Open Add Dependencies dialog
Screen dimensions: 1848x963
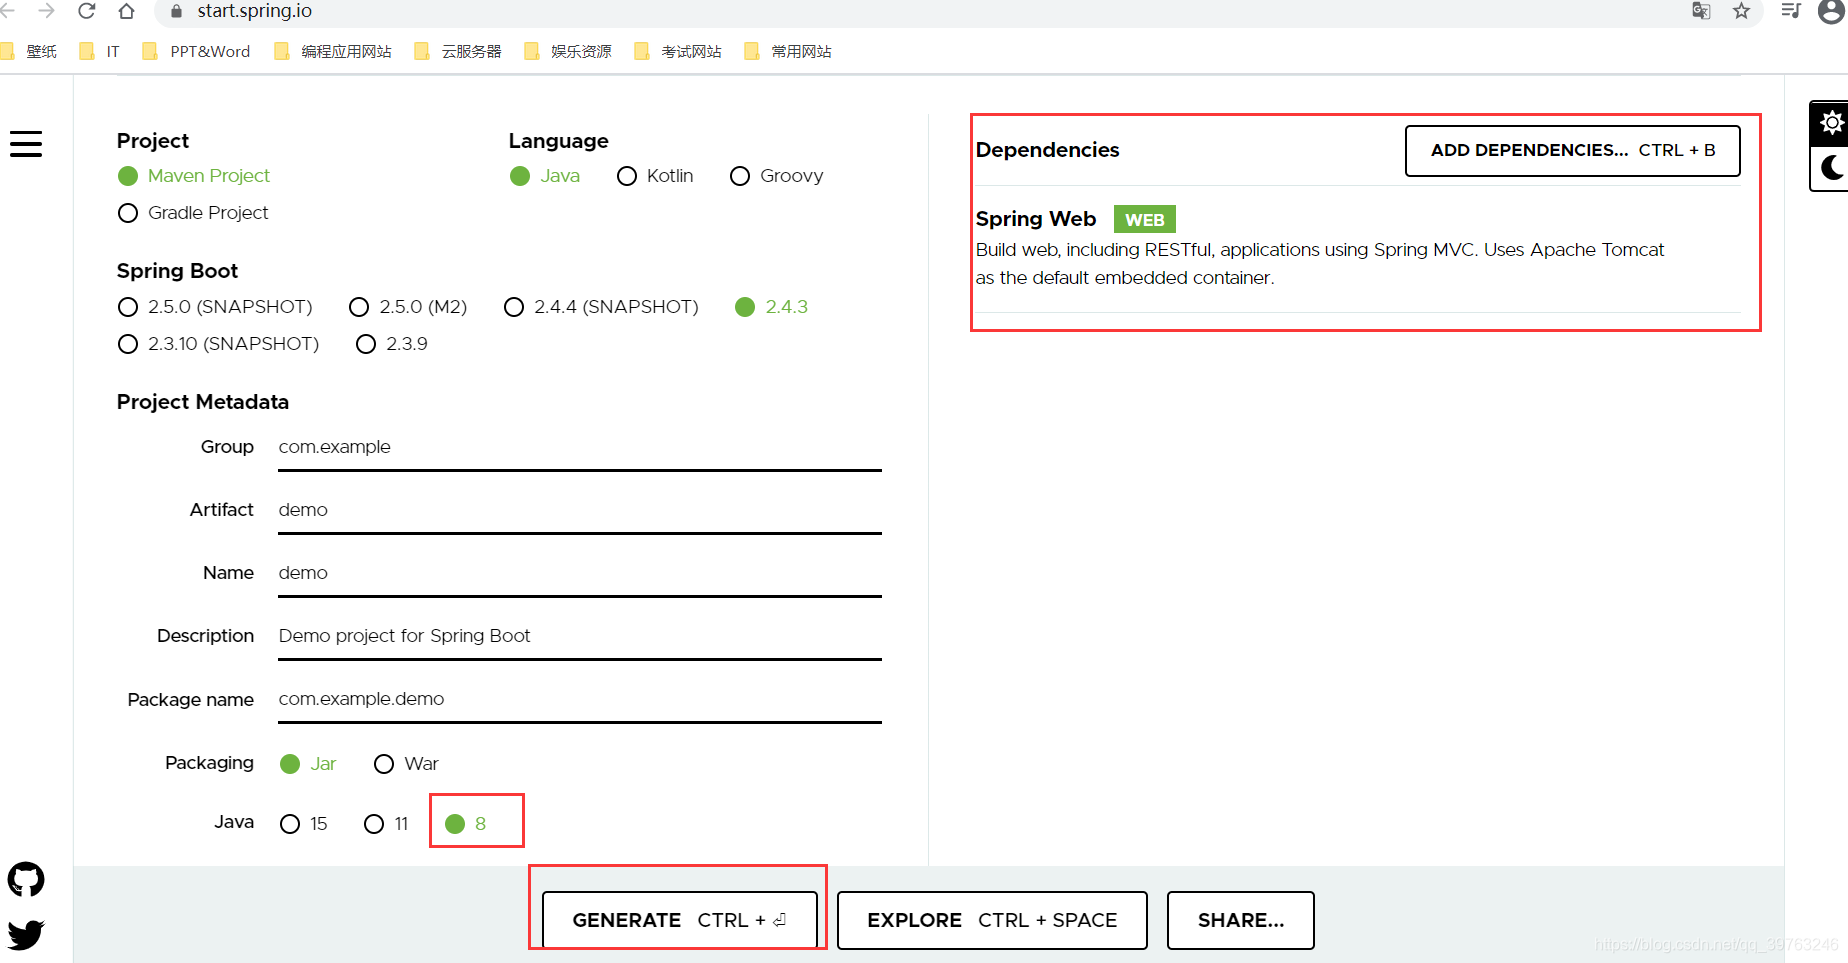1573,151
